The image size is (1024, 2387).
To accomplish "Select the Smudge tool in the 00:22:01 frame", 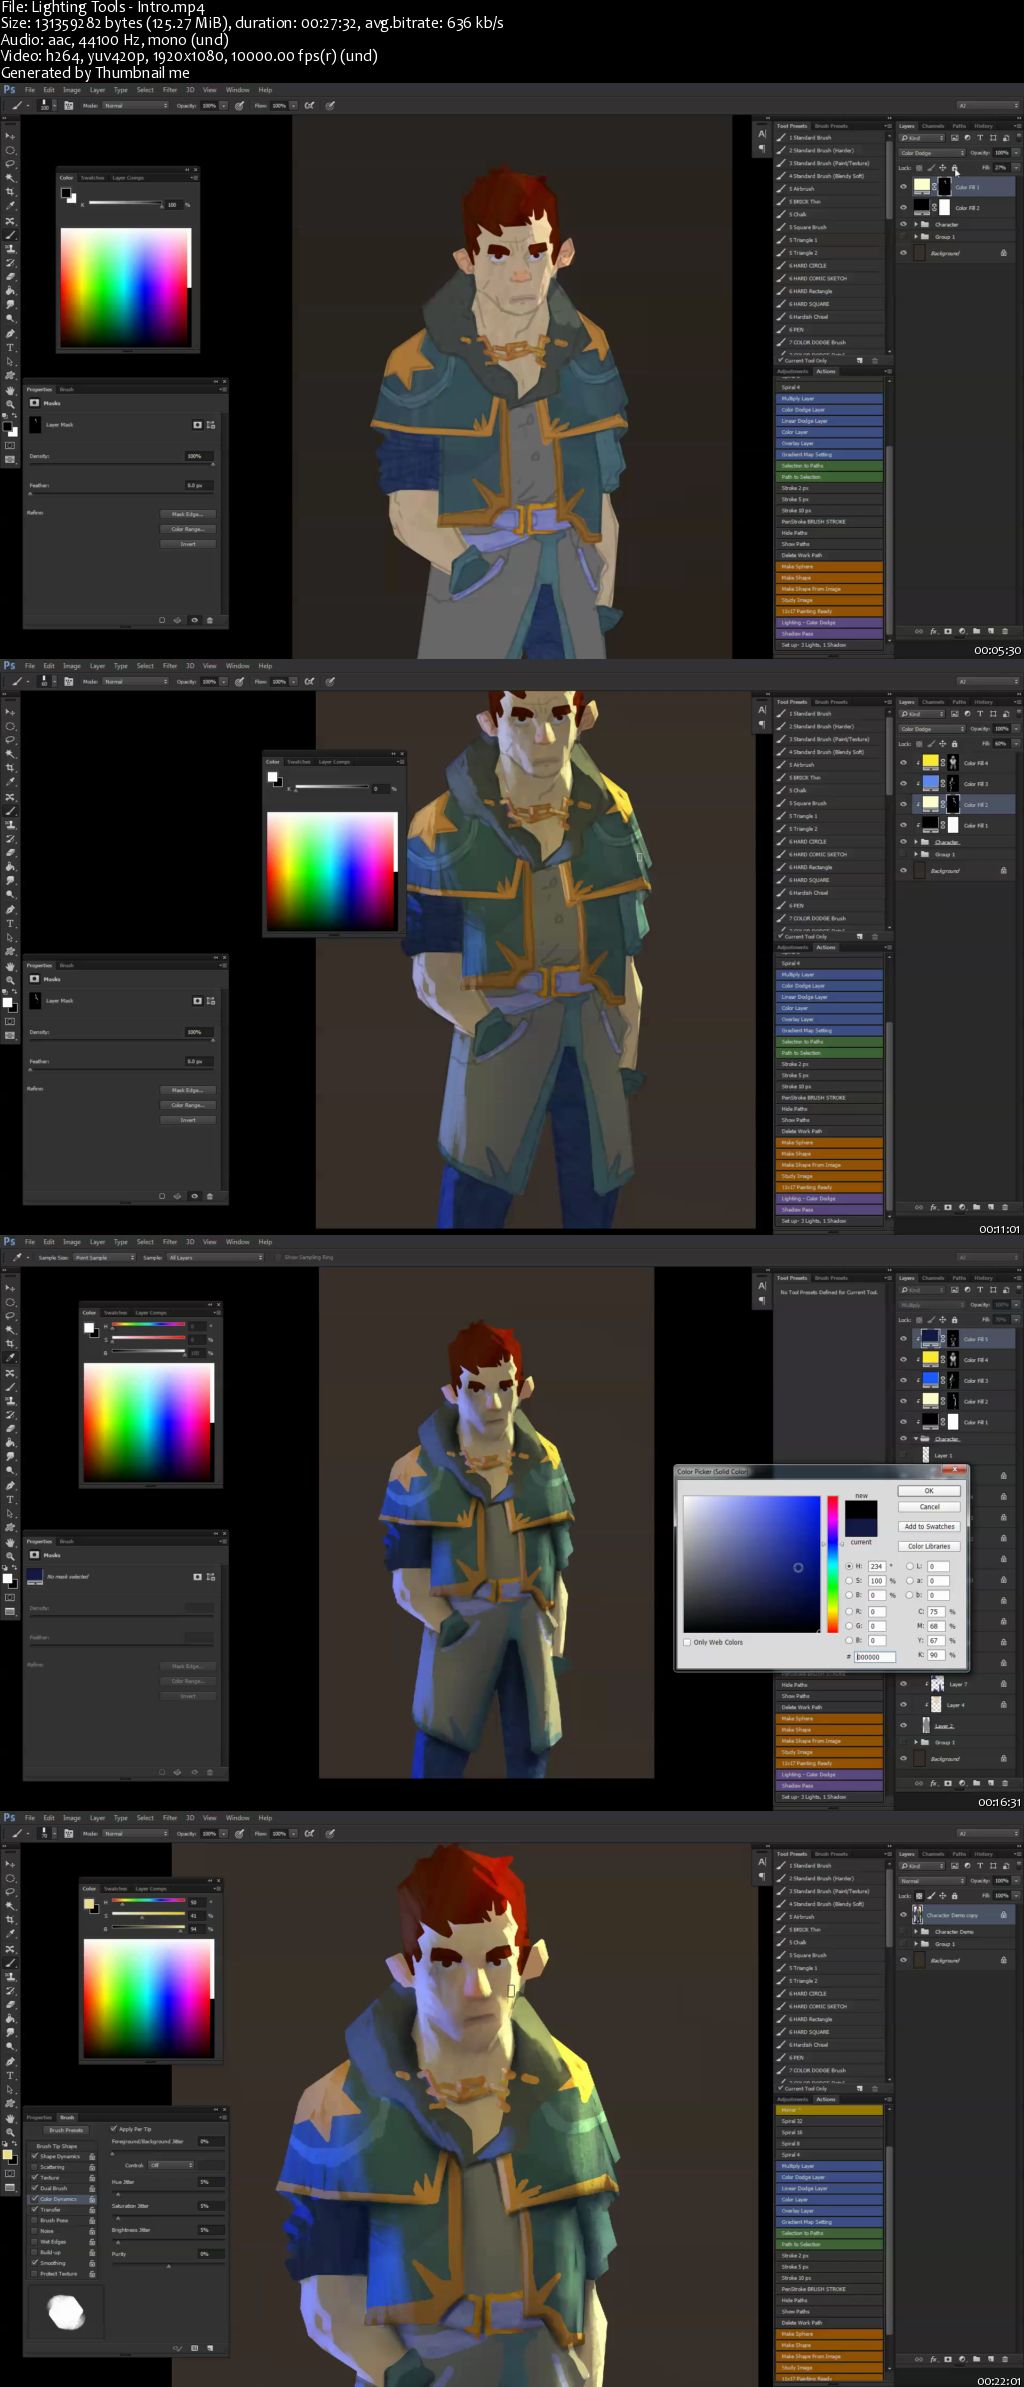I will point(10,2033).
